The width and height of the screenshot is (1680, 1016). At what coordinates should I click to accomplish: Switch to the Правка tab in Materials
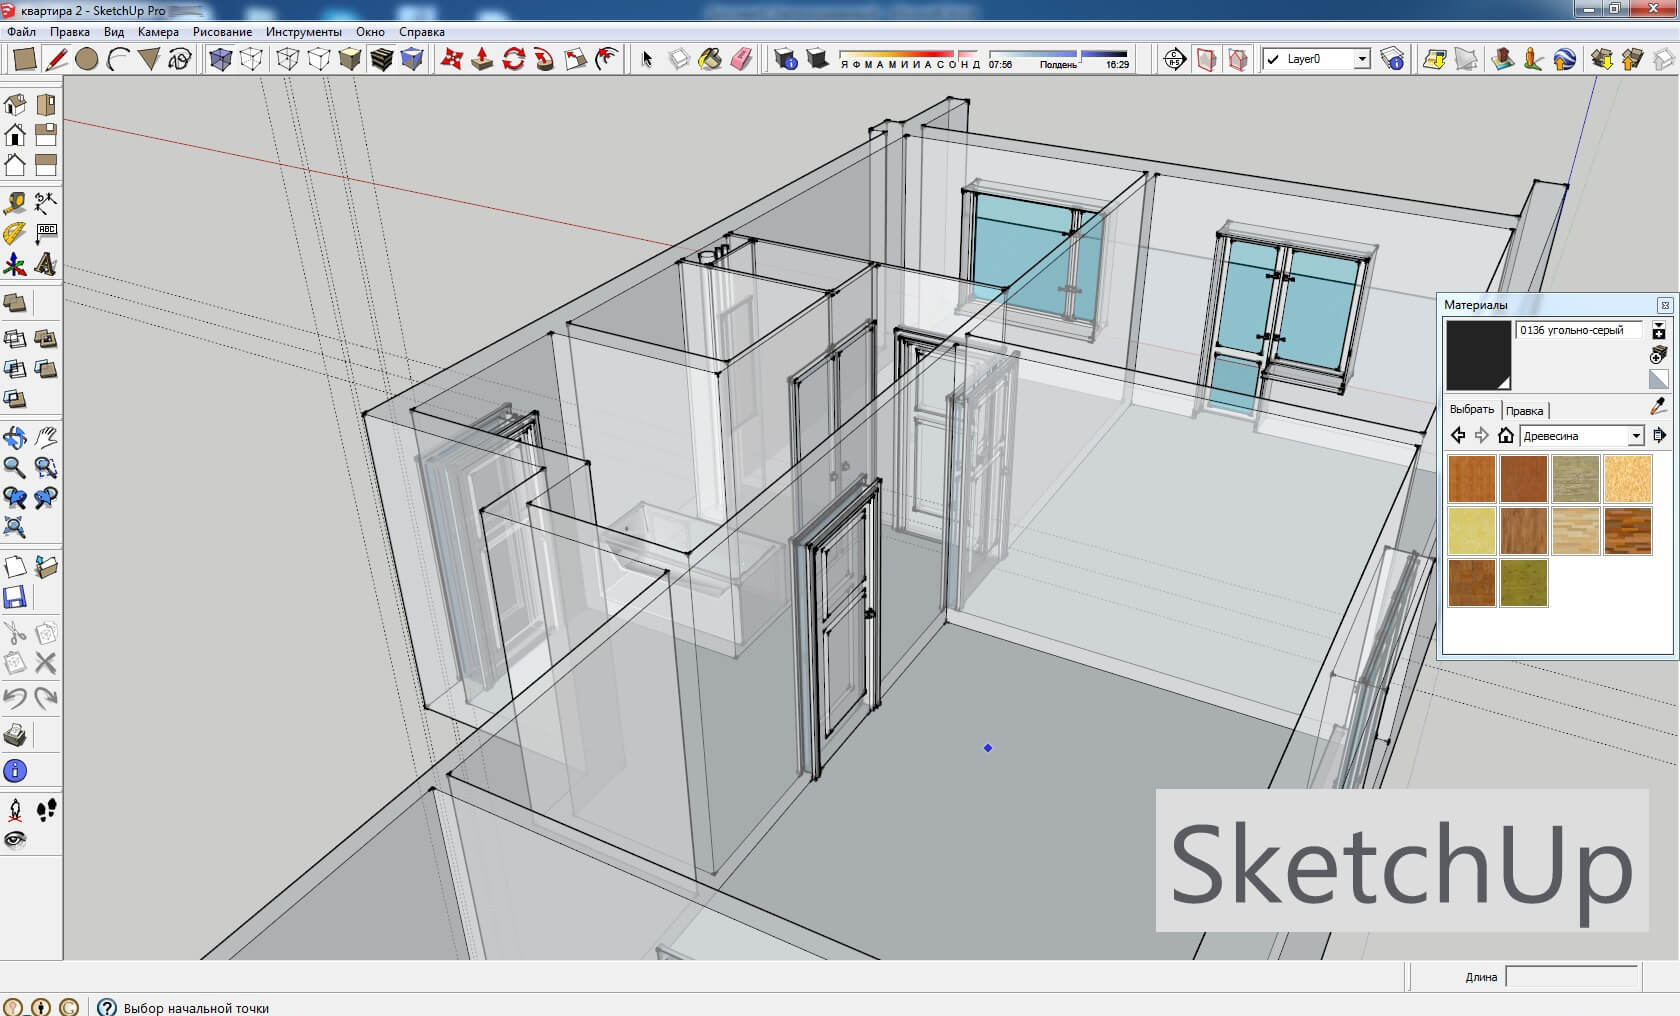pyautogui.click(x=1526, y=410)
